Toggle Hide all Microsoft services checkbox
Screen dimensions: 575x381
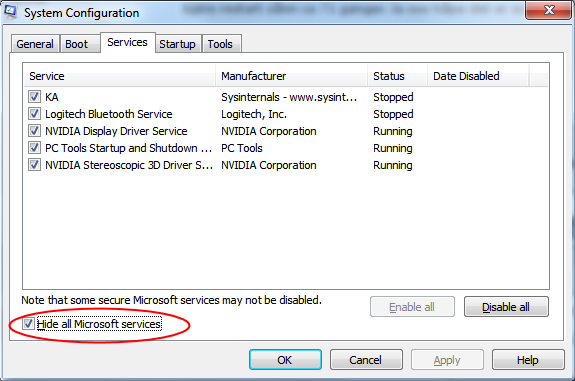click(x=28, y=324)
